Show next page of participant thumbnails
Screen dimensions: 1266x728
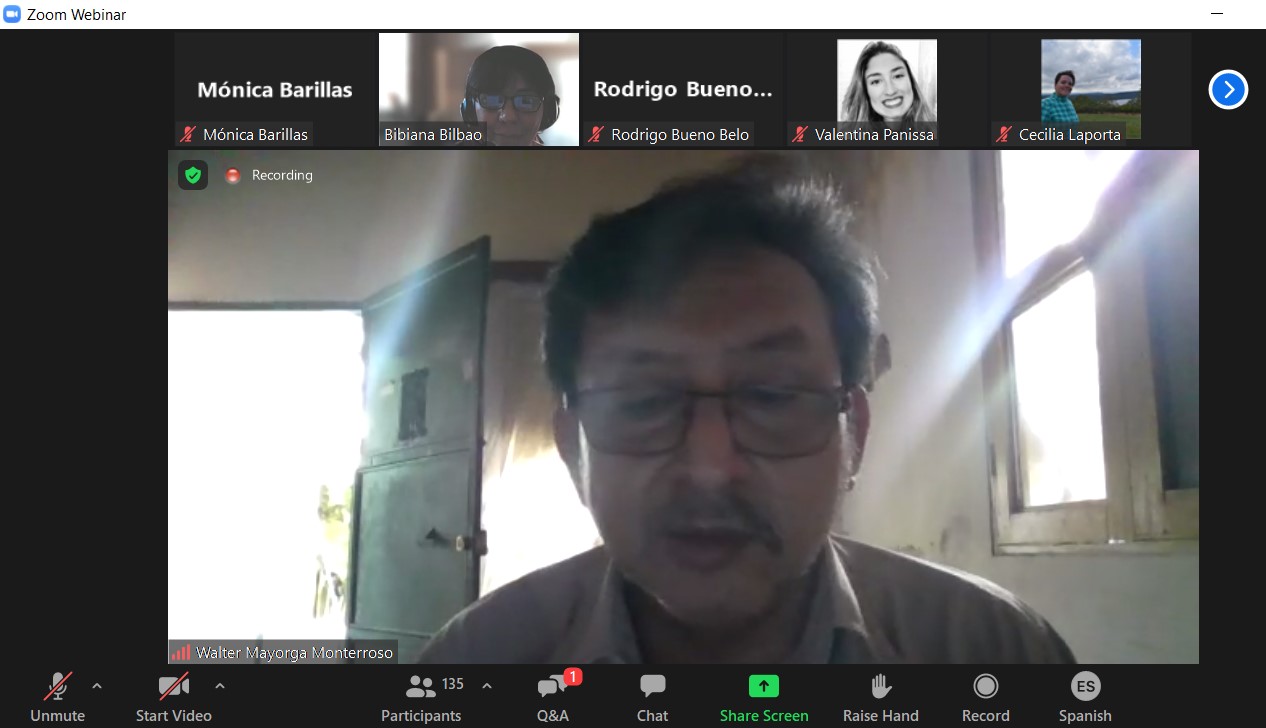click(1228, 90)
